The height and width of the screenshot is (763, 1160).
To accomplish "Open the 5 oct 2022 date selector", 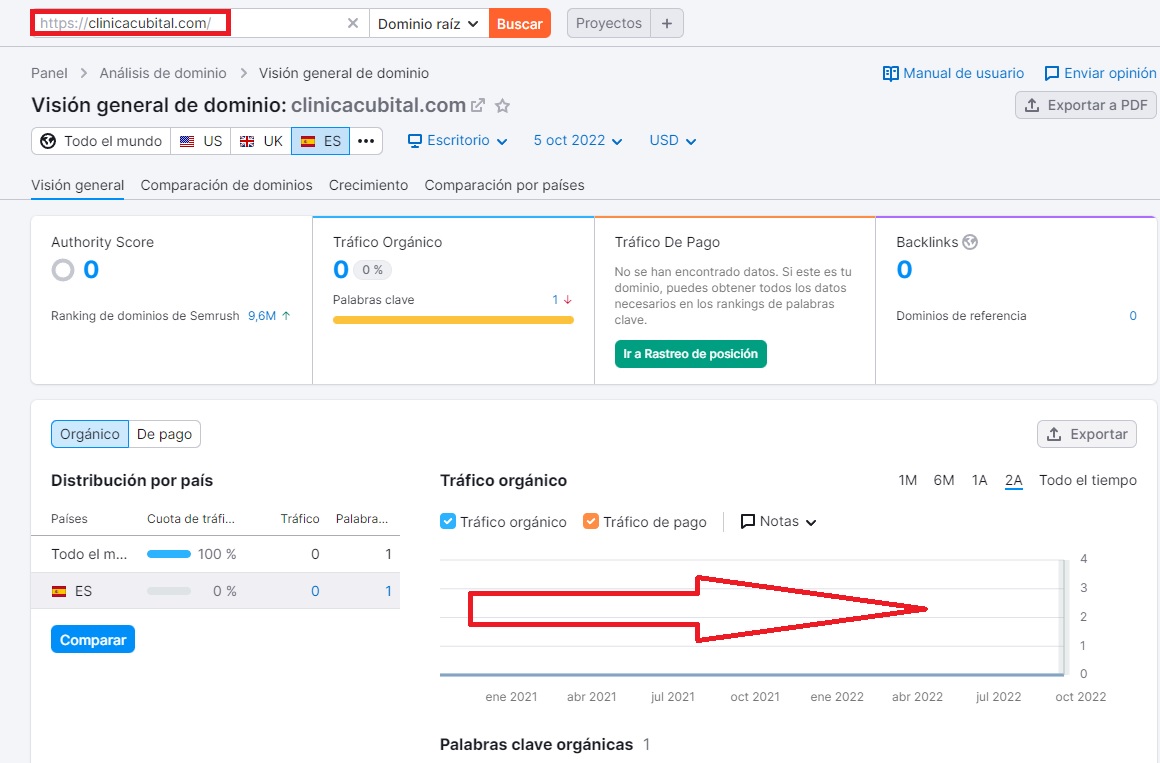I will tap(578, 141).
